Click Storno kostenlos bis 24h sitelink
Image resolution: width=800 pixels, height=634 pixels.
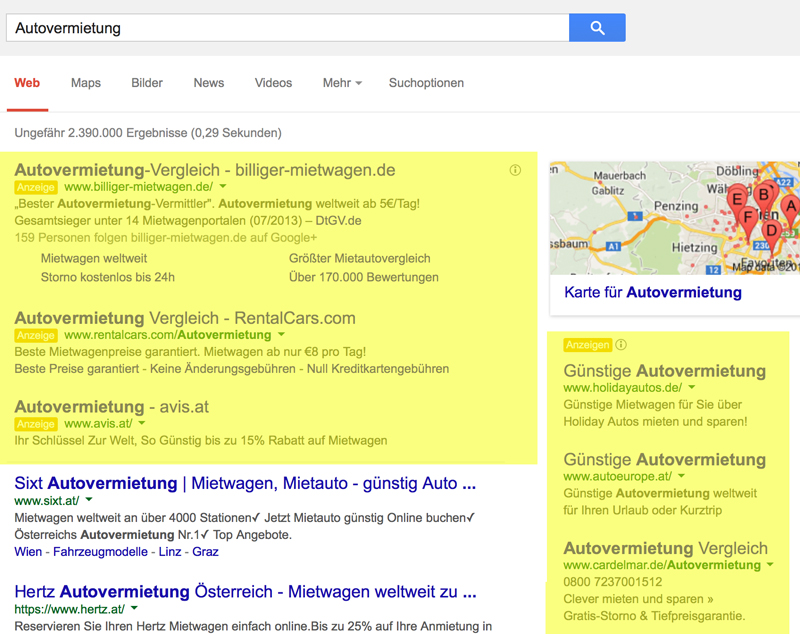coord(108,277)
